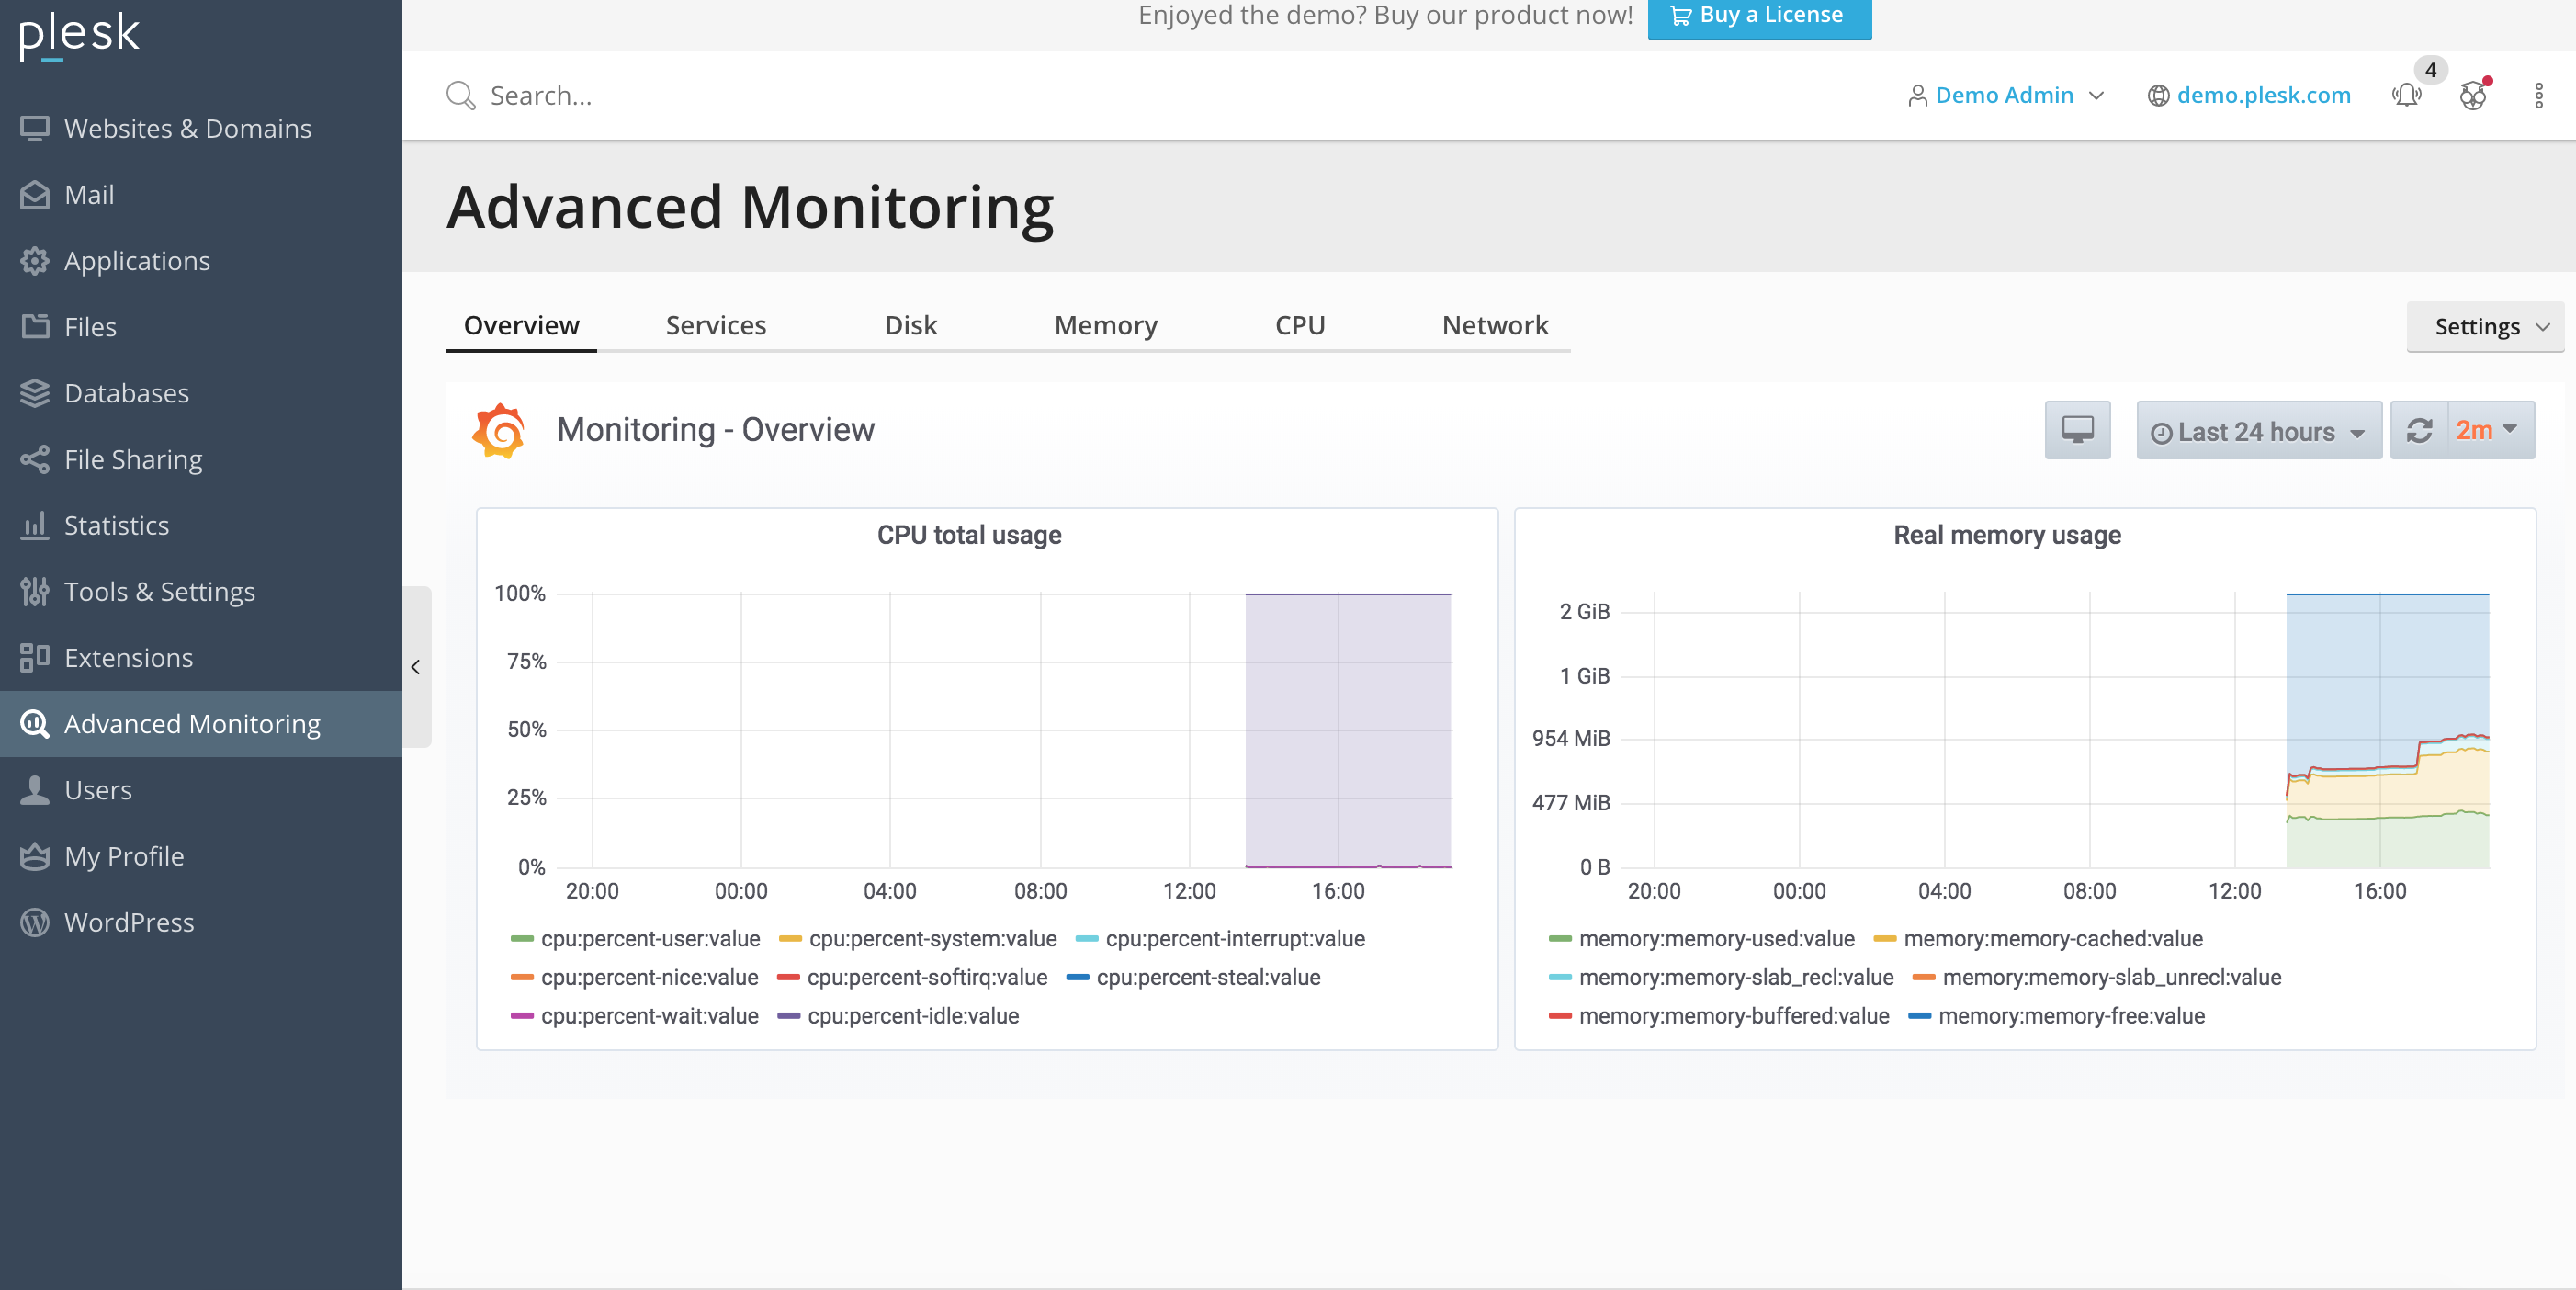The width and height of the screenshot is (2576, 1290).
Task: Click the Databases stack icon
Action: tap(35, 392)
